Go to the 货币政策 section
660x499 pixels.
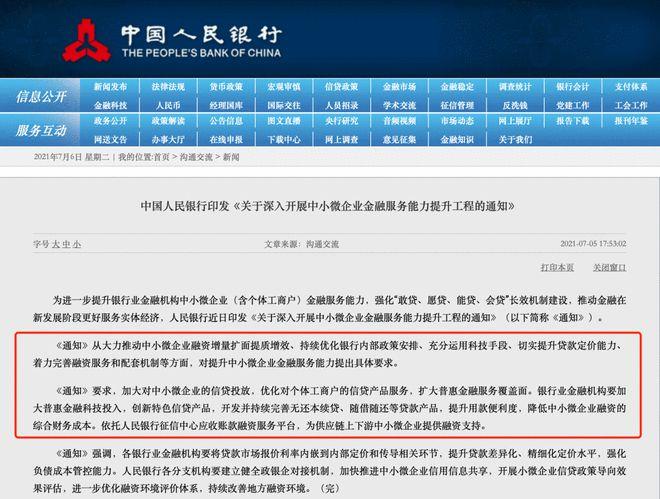(x=226, y=87)
